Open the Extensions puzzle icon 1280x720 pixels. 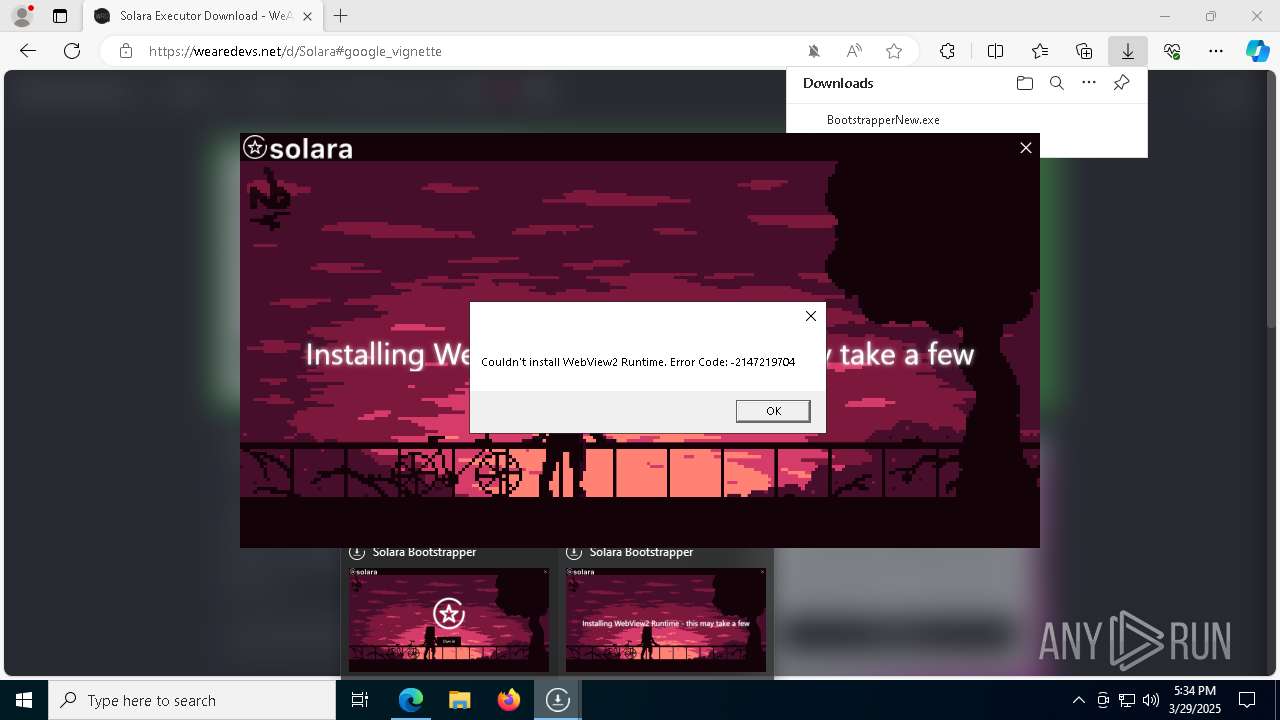[x=947, y=51]
